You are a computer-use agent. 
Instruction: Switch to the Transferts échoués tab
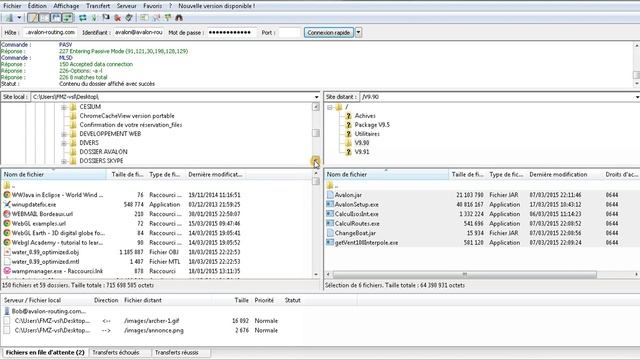click(116, 352)
